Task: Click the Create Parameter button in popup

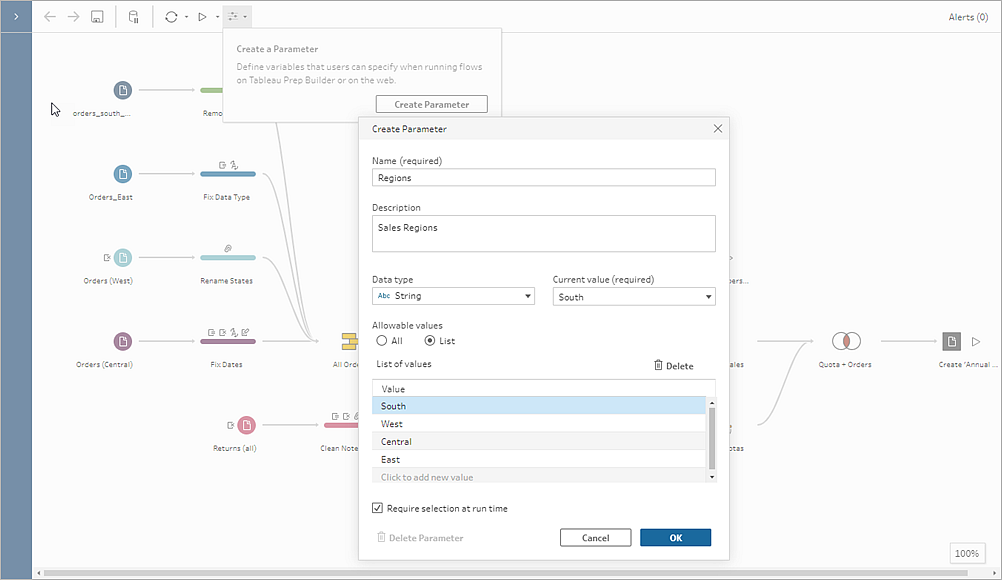Action: 431,104
